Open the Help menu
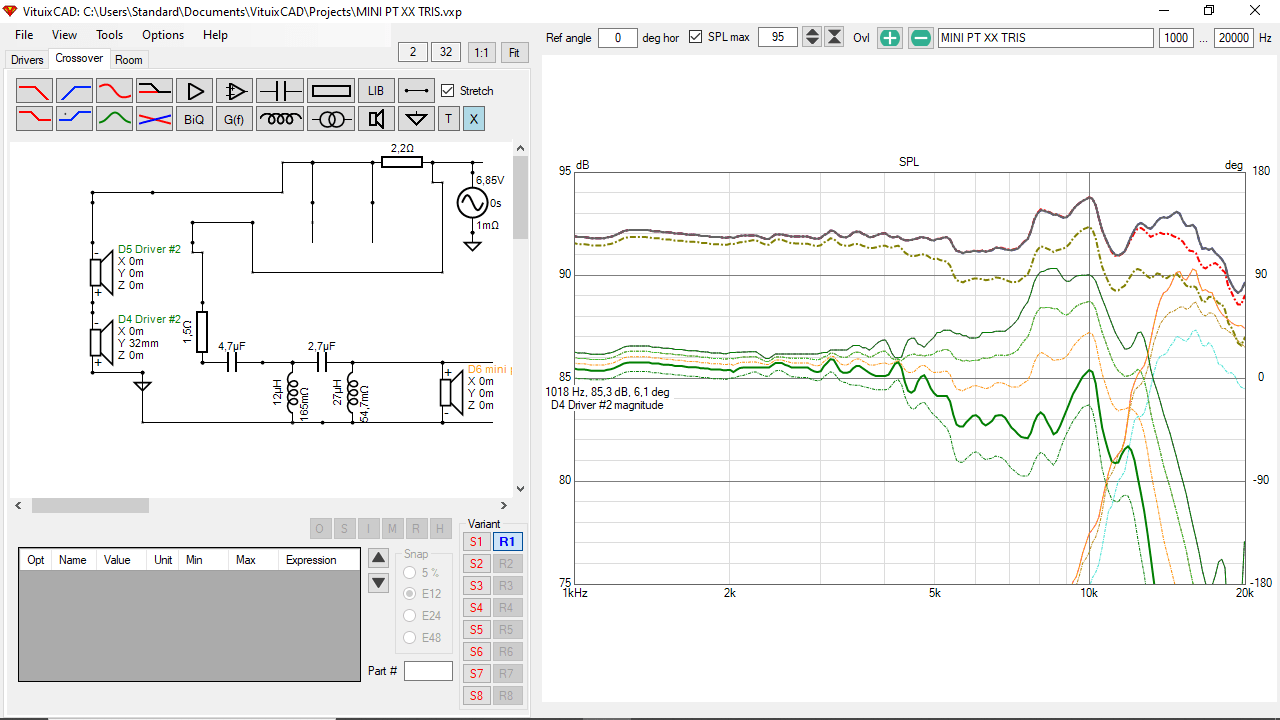 (215, 34)
